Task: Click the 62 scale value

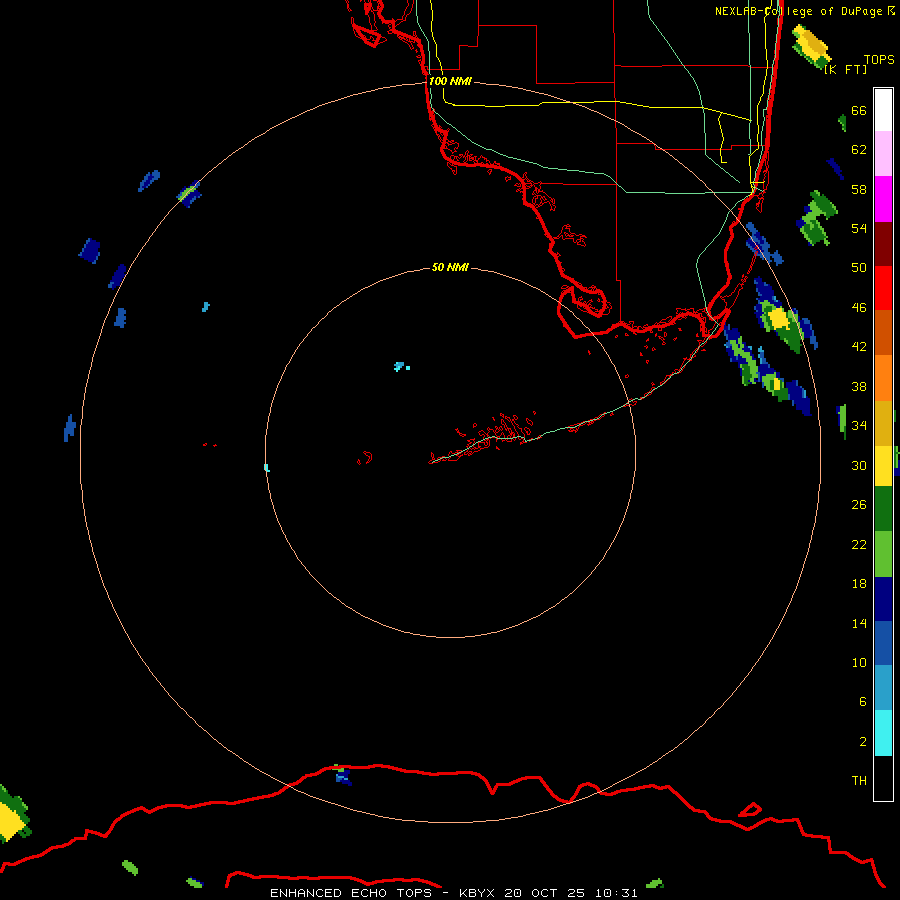Action: [859, 150]
